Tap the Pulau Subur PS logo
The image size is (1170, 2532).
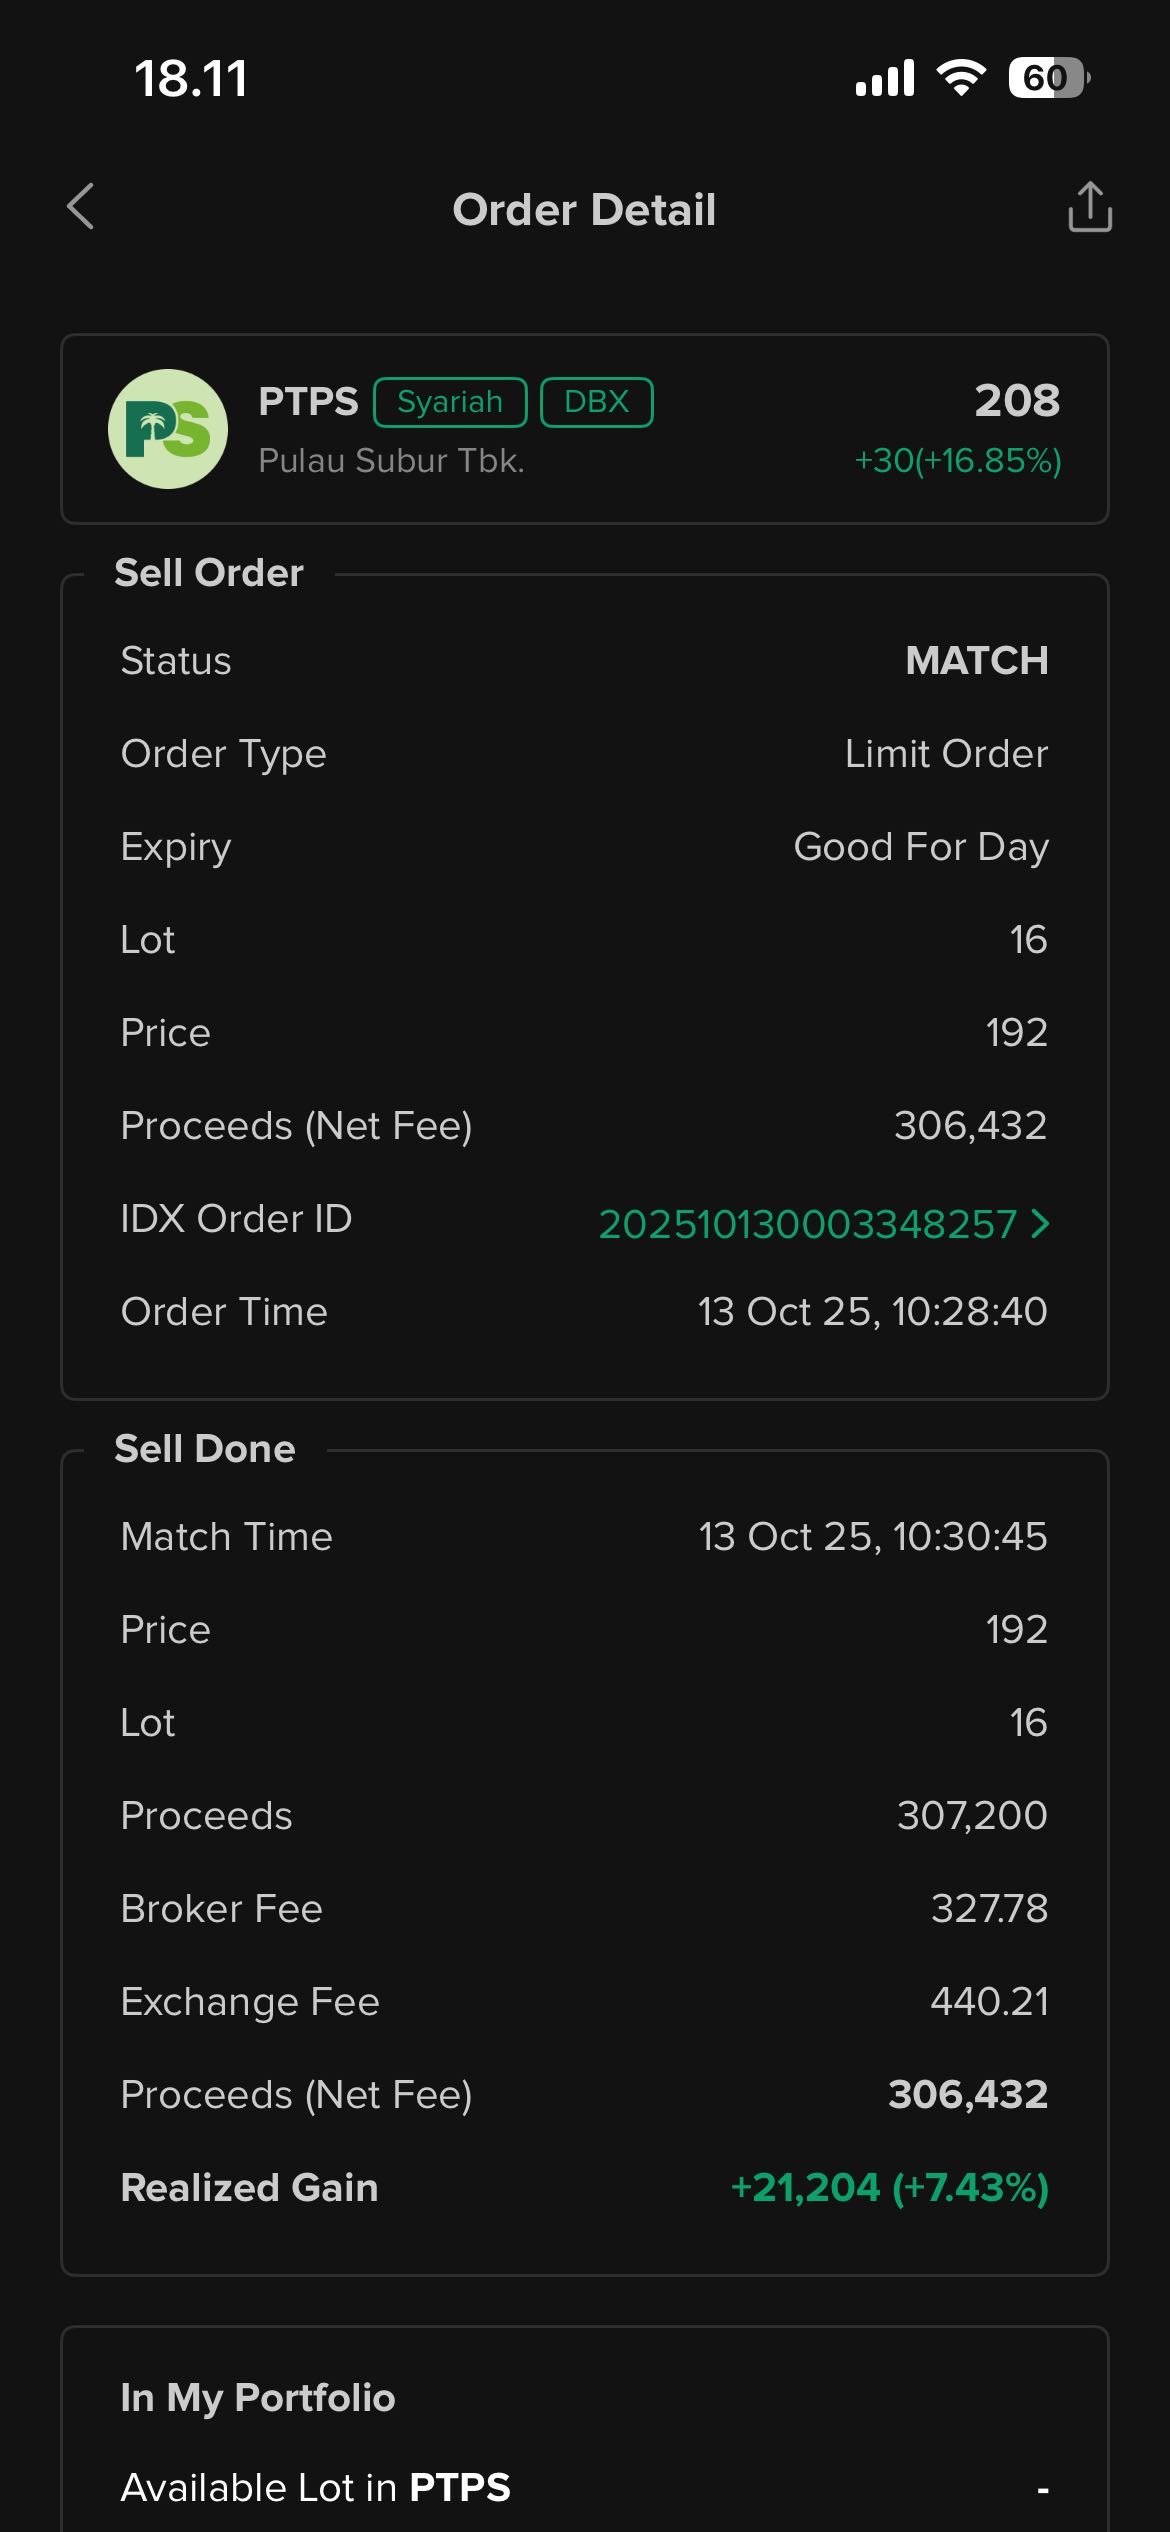(168, 429)
